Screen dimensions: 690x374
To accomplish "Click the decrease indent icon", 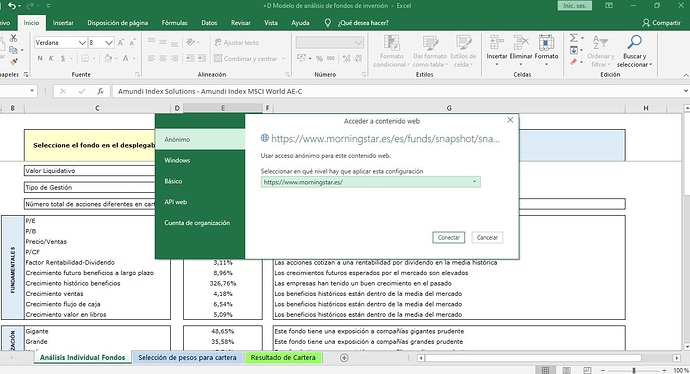I will click(191, 58).
